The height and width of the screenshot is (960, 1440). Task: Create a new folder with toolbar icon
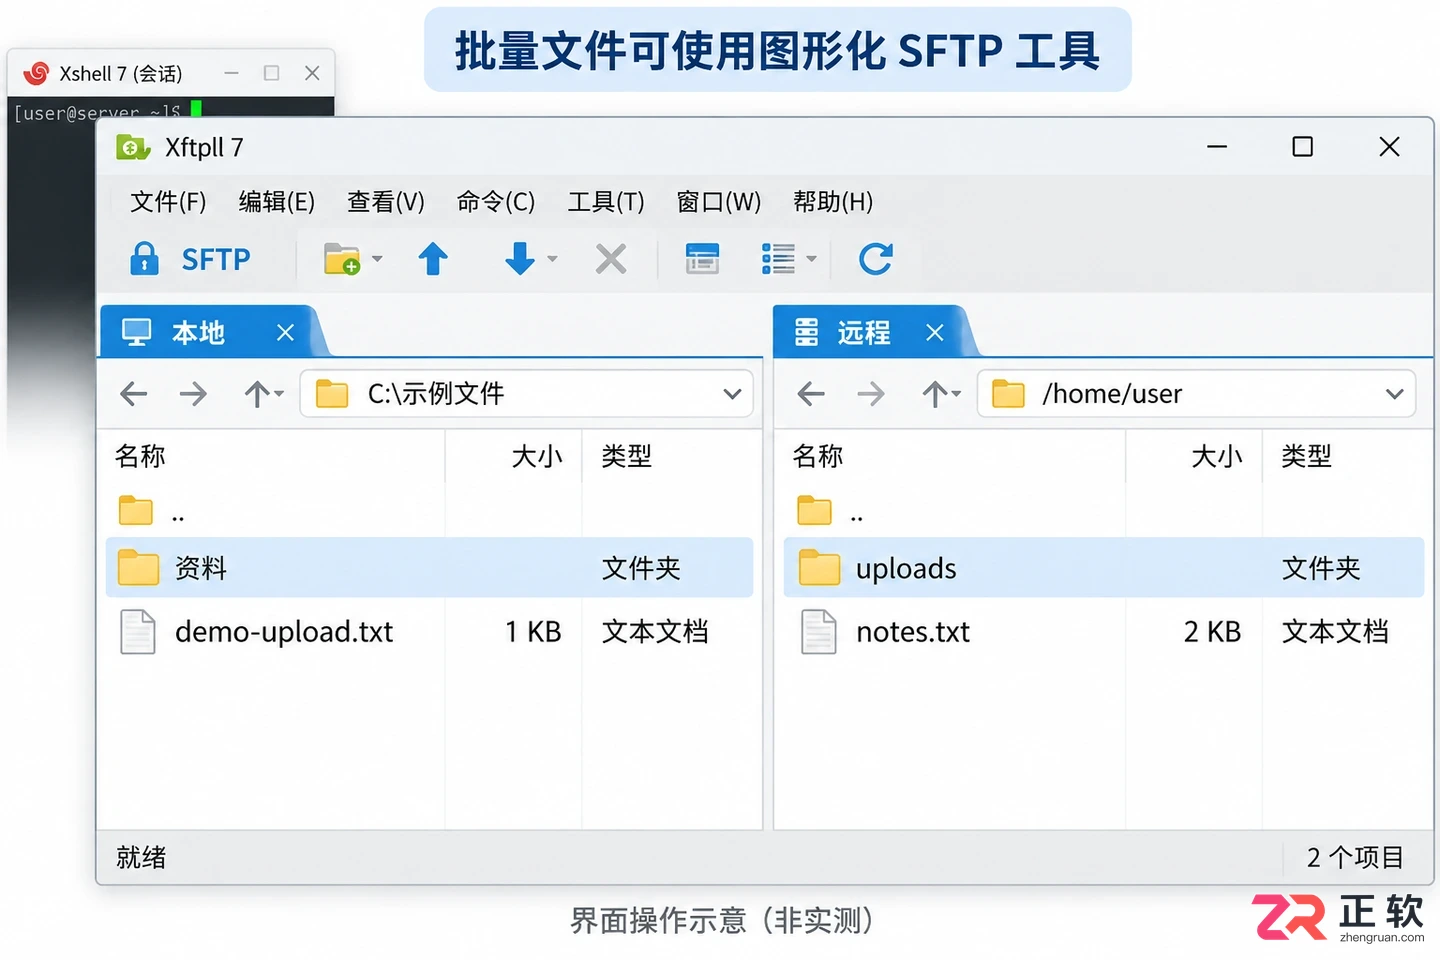click(x=341, y=259)
